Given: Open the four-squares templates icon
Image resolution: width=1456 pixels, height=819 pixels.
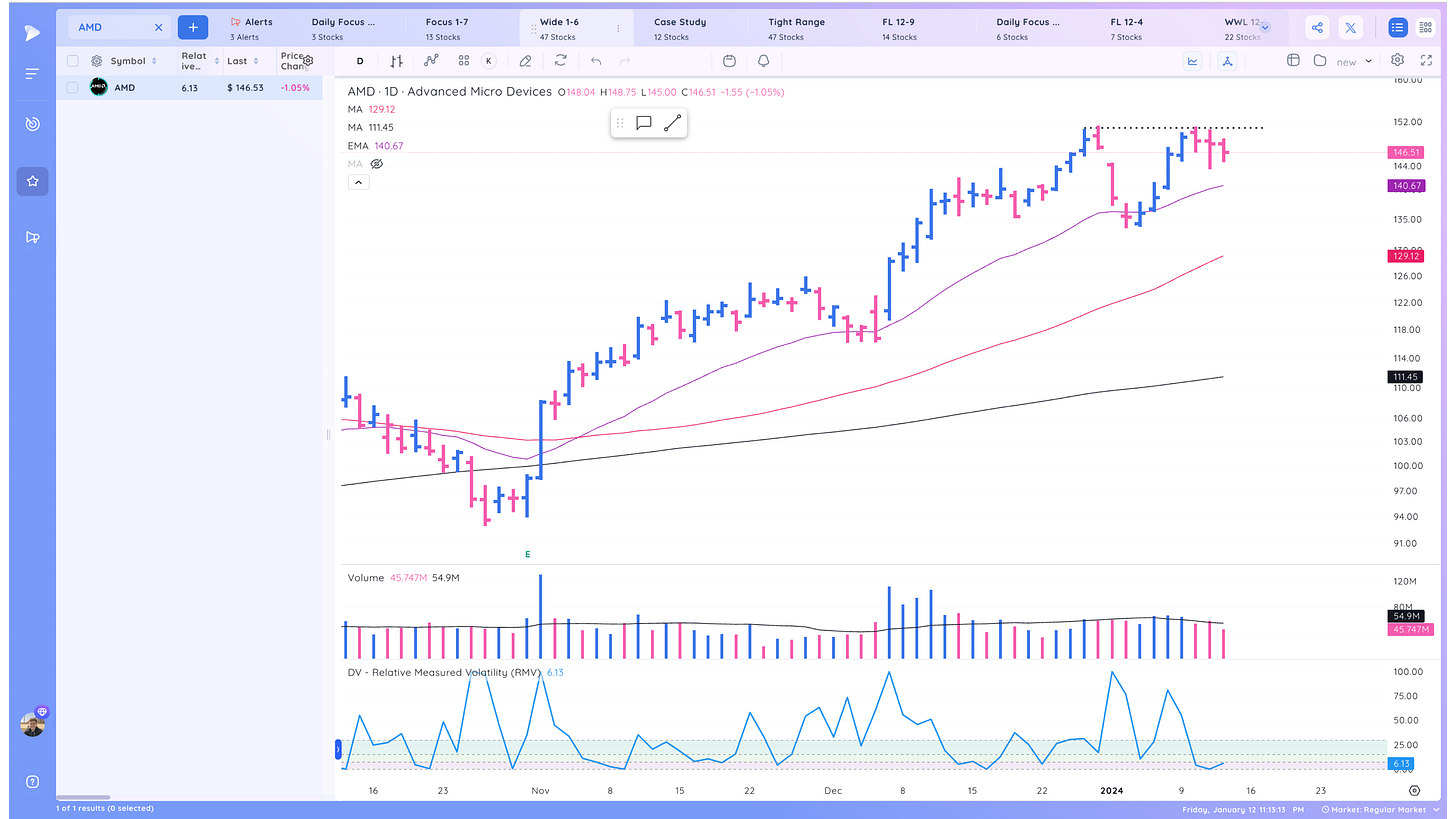Looking at the screenshot, I should tap(464, 61).
